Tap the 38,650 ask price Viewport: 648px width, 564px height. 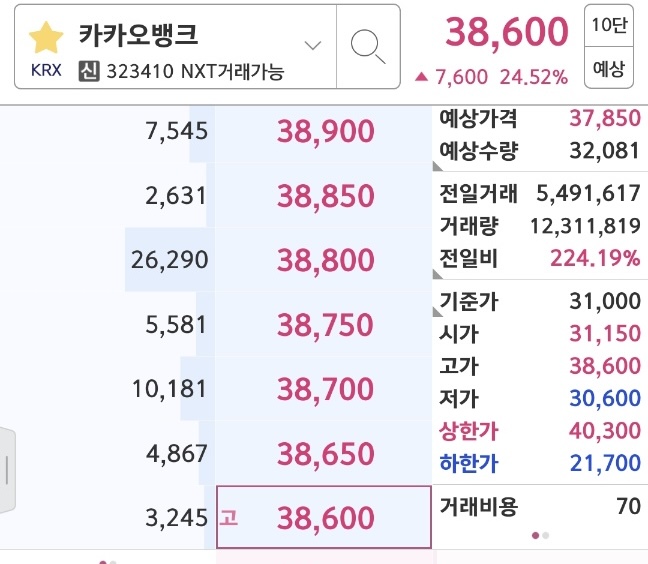(x=325, y=454)
